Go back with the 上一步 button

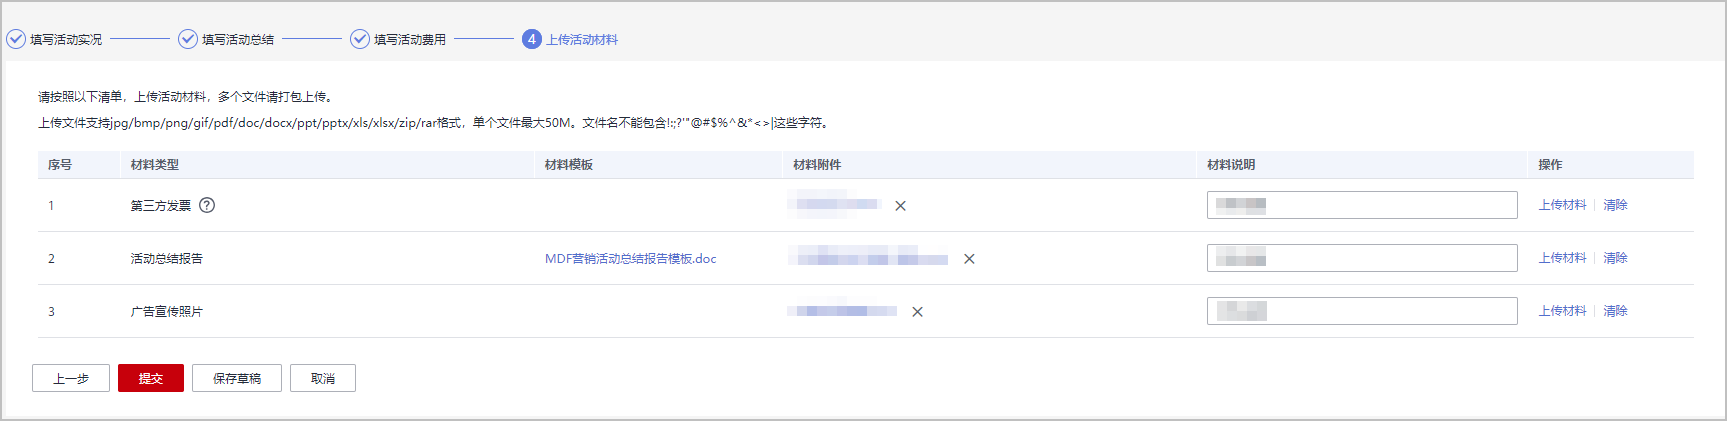[x=71, y=378]
